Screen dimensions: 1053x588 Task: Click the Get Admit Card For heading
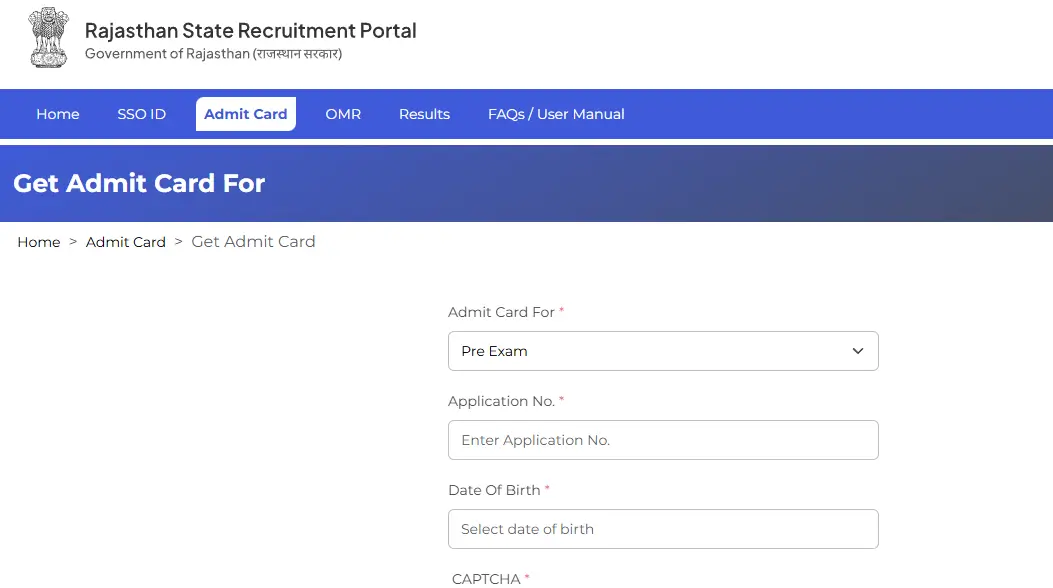(139, 183)
